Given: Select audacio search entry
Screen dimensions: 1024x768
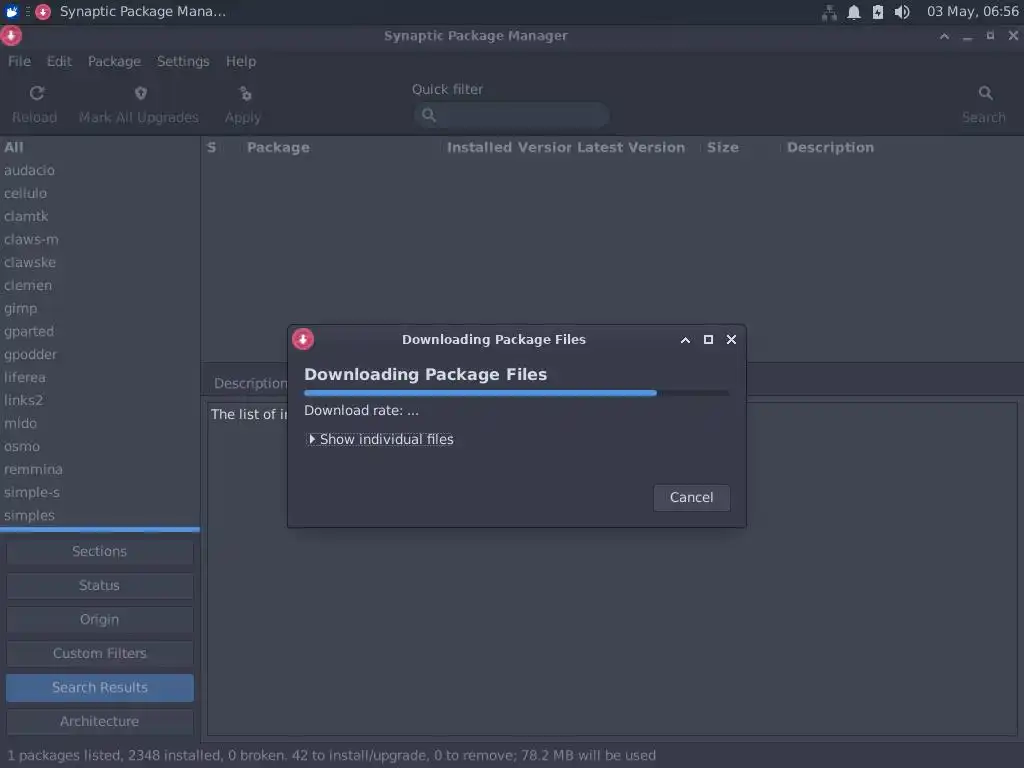Looking at the screenshot, I should (x=29, y=170).
